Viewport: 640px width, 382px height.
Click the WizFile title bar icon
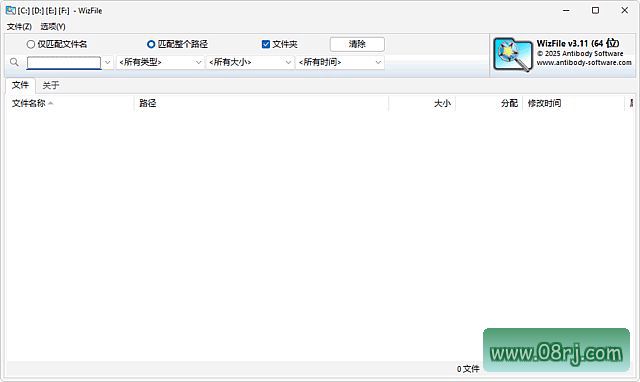click(x=11, y=11)
